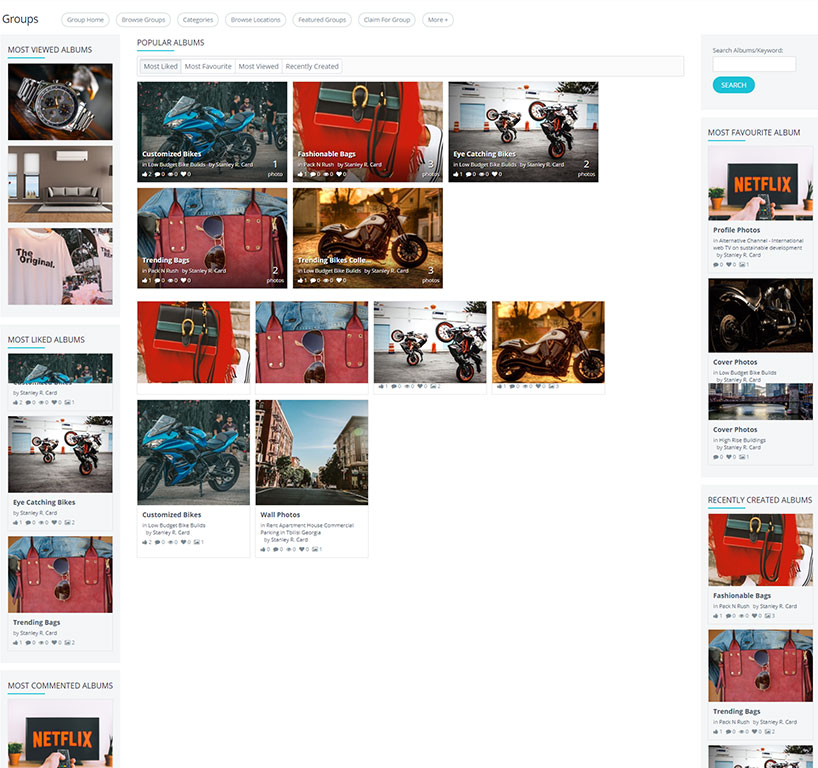Click comment icon under sidebar Eye Catching Bikes
Image resolution: width=818 pixels, height=768 pixels.
point(28,523)
